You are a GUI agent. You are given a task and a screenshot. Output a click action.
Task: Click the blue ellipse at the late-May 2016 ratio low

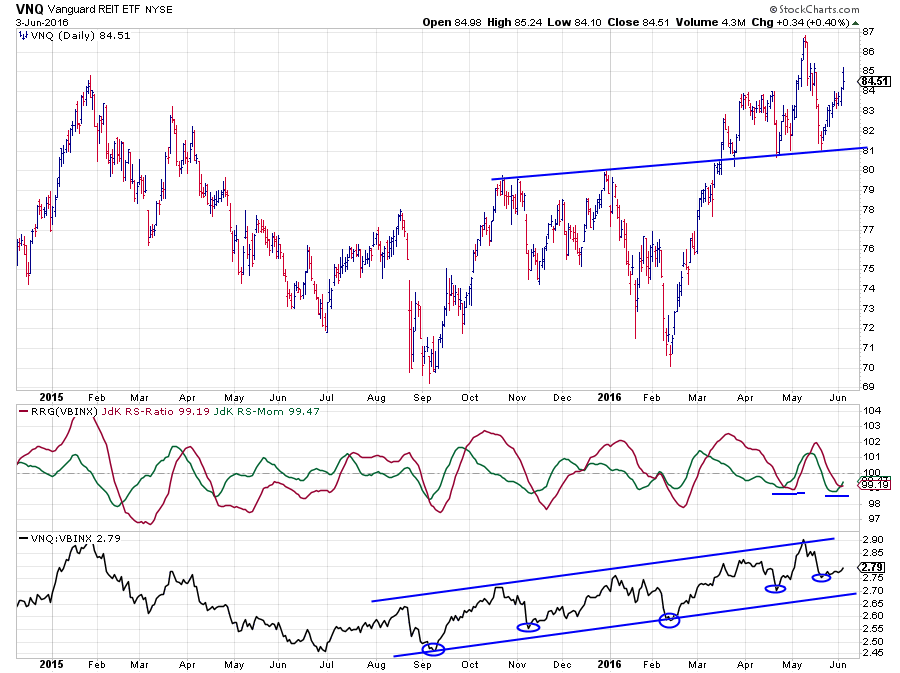(821, 578)
